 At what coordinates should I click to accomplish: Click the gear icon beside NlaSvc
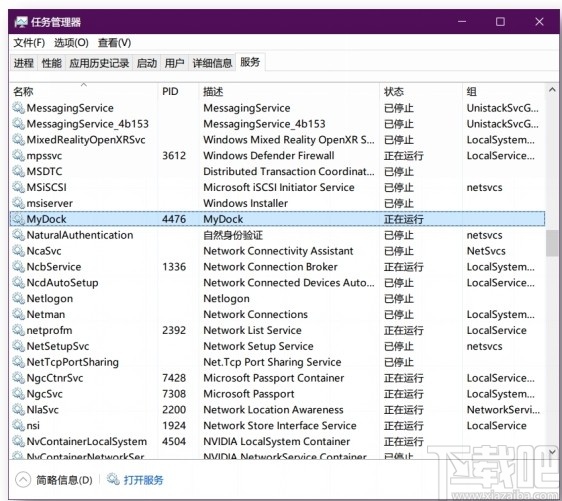18,410
